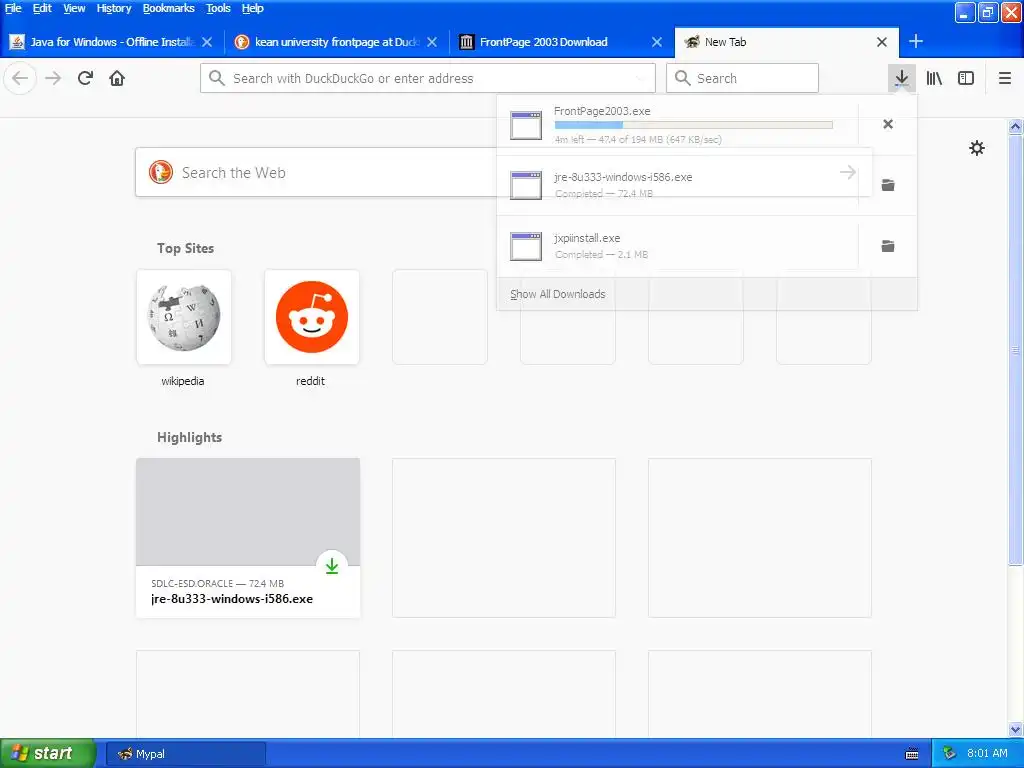Cancel the FrontPage2003.exe download
The width and height of the screenshot is (1024, 768).
click(x=888, y=124)
